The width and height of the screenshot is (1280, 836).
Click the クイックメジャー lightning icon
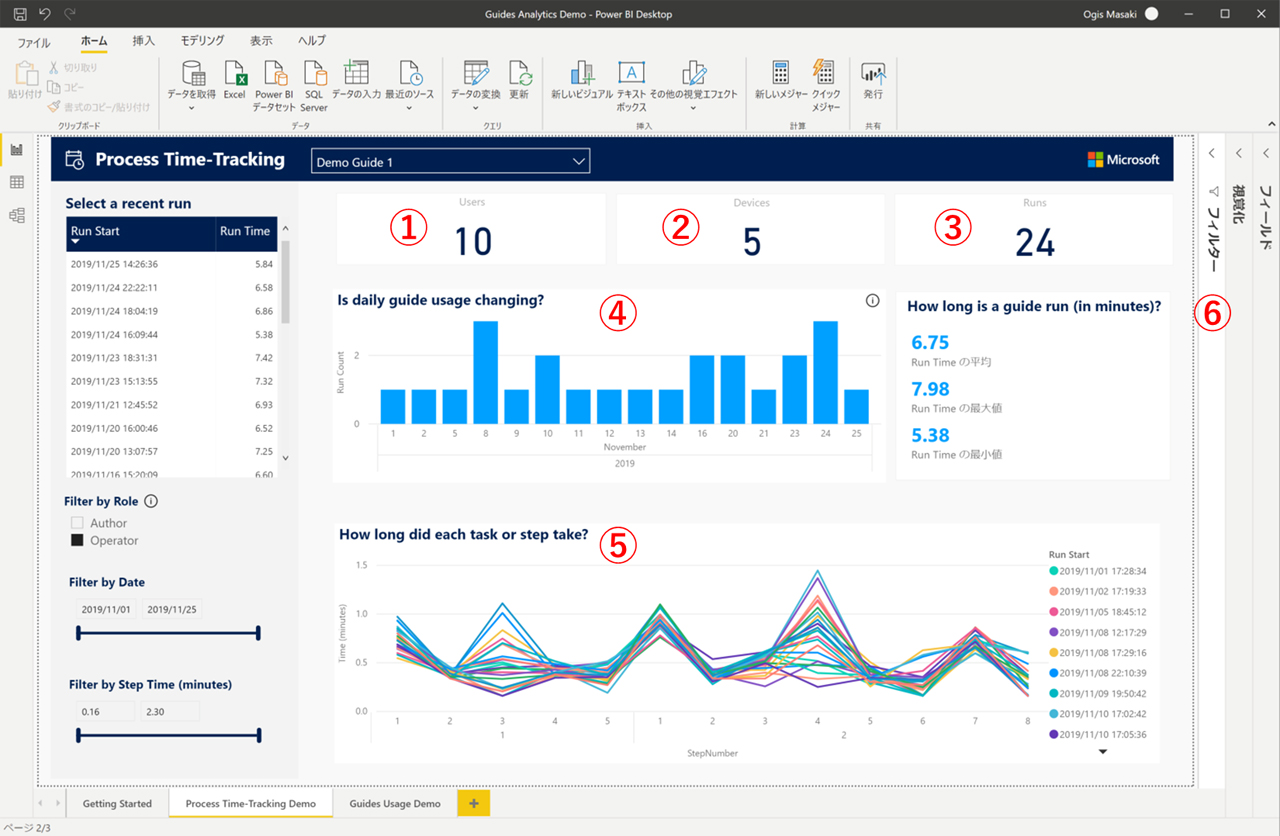pyautogui.click(x=825, y=73)
